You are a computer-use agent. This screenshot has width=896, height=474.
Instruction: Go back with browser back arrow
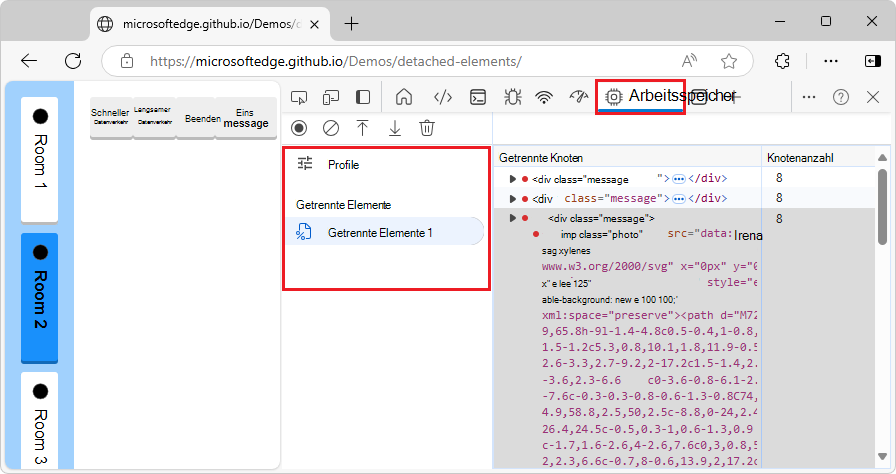point(29,61)
